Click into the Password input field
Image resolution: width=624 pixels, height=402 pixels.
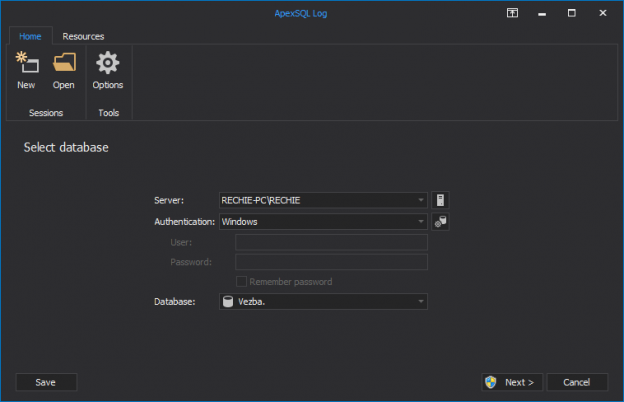tap(332, 262)
